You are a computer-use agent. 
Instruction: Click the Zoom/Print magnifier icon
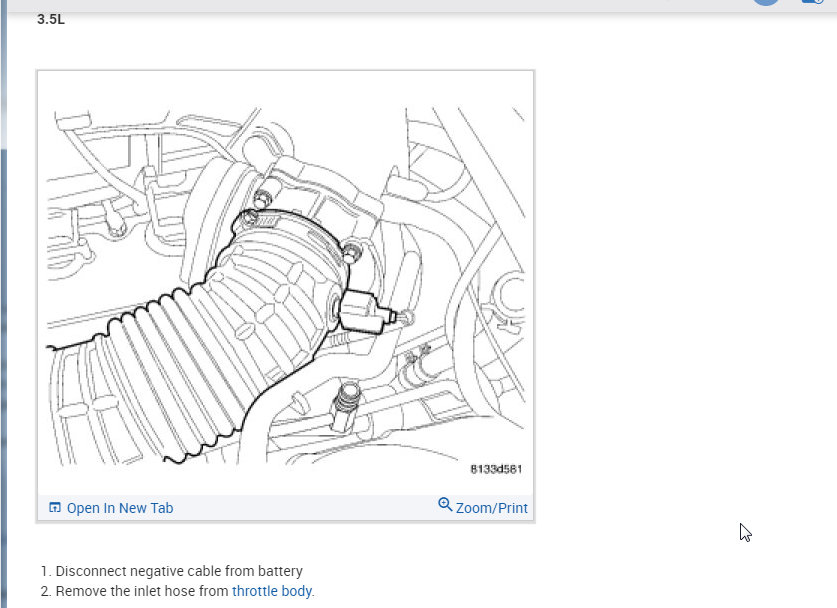445,504
